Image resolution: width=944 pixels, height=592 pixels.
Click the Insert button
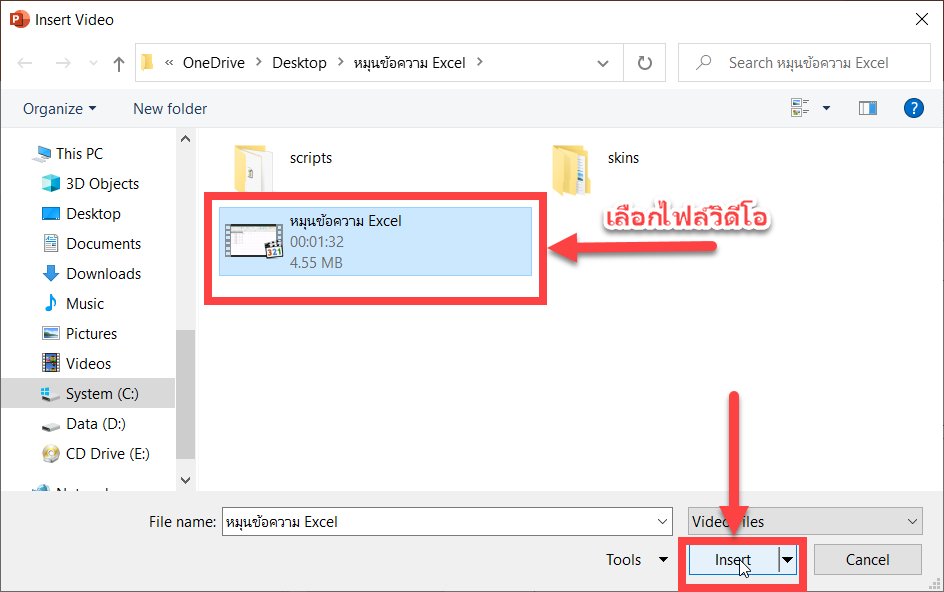click(x=733, y=559)
